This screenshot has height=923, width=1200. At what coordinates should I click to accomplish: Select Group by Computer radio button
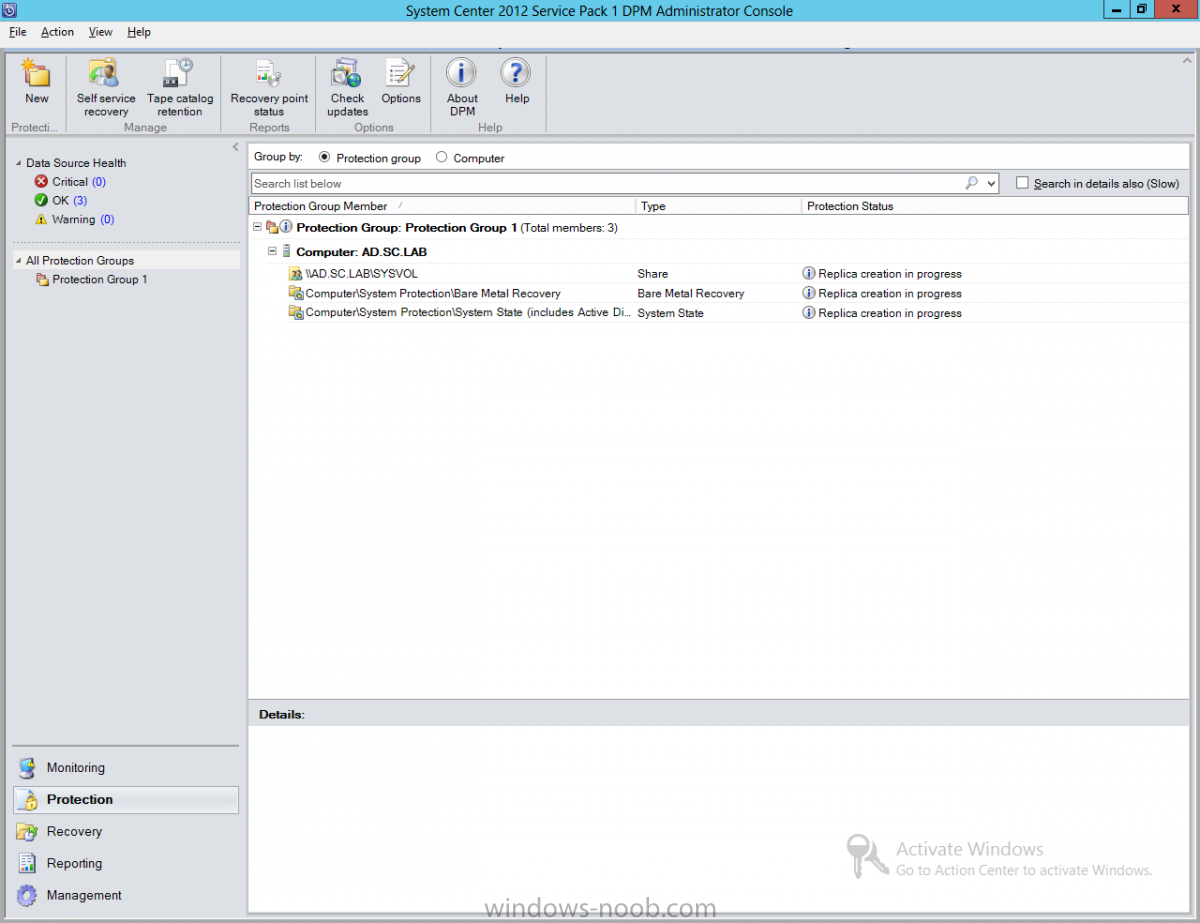tap(441, 157)
